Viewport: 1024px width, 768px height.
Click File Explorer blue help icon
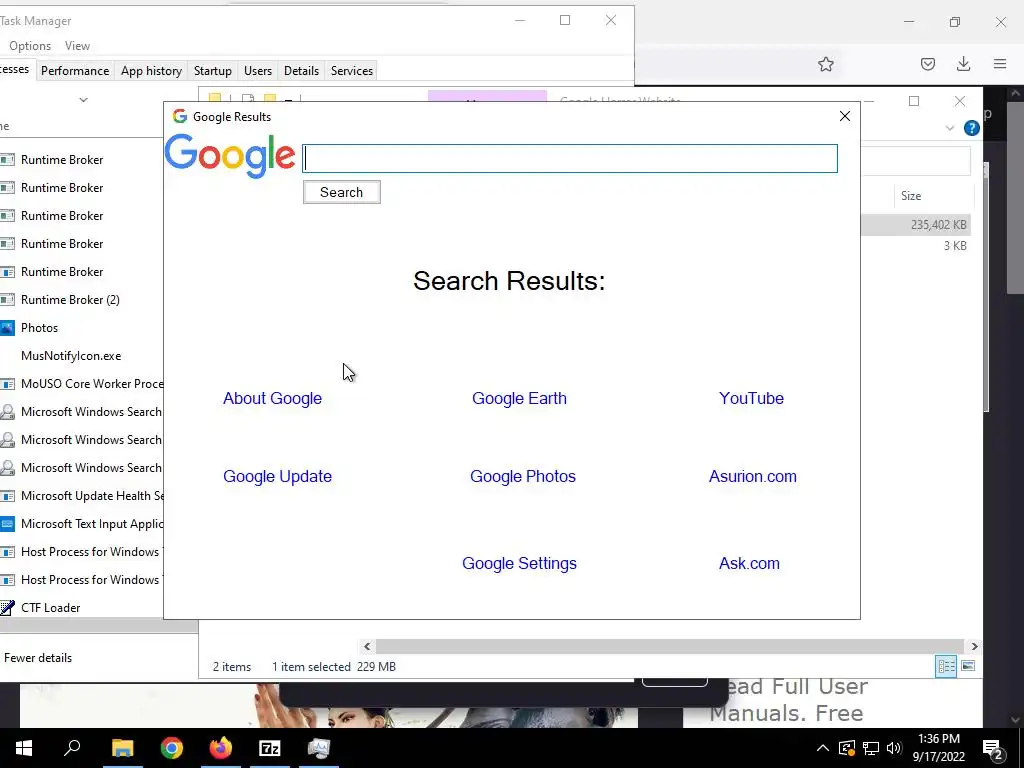click(x=972, y=128)
